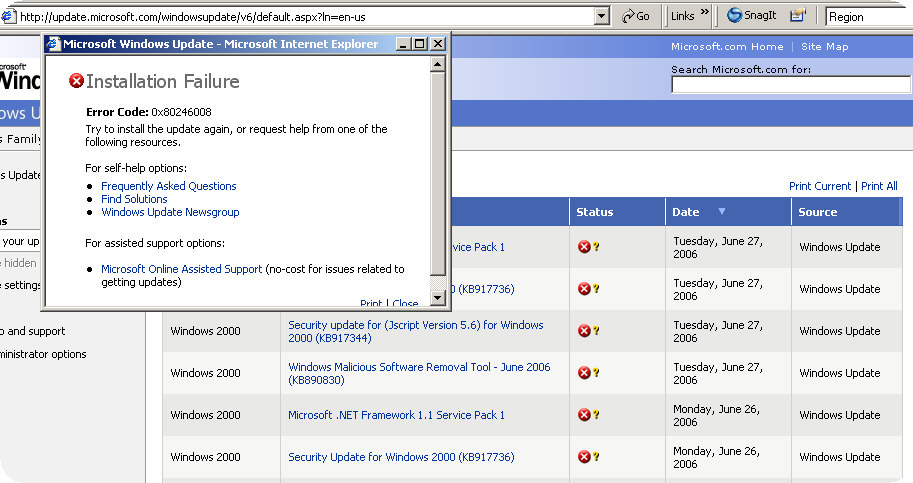Image resolution: width=913 pixels, height=483 pixels.
Task: Click the address bar URL field
Action: pos(306,16)
